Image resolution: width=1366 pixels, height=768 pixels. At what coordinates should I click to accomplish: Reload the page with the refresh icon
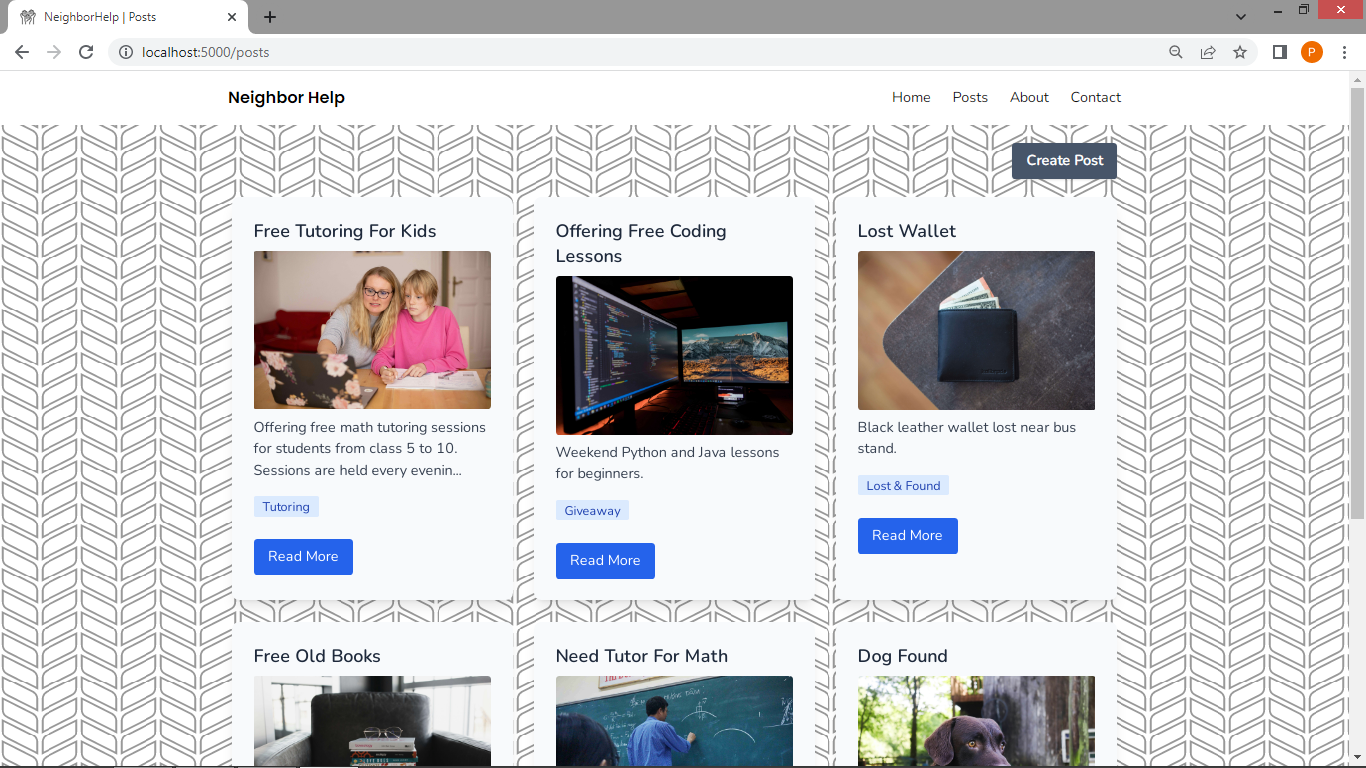tap(86, 52)
